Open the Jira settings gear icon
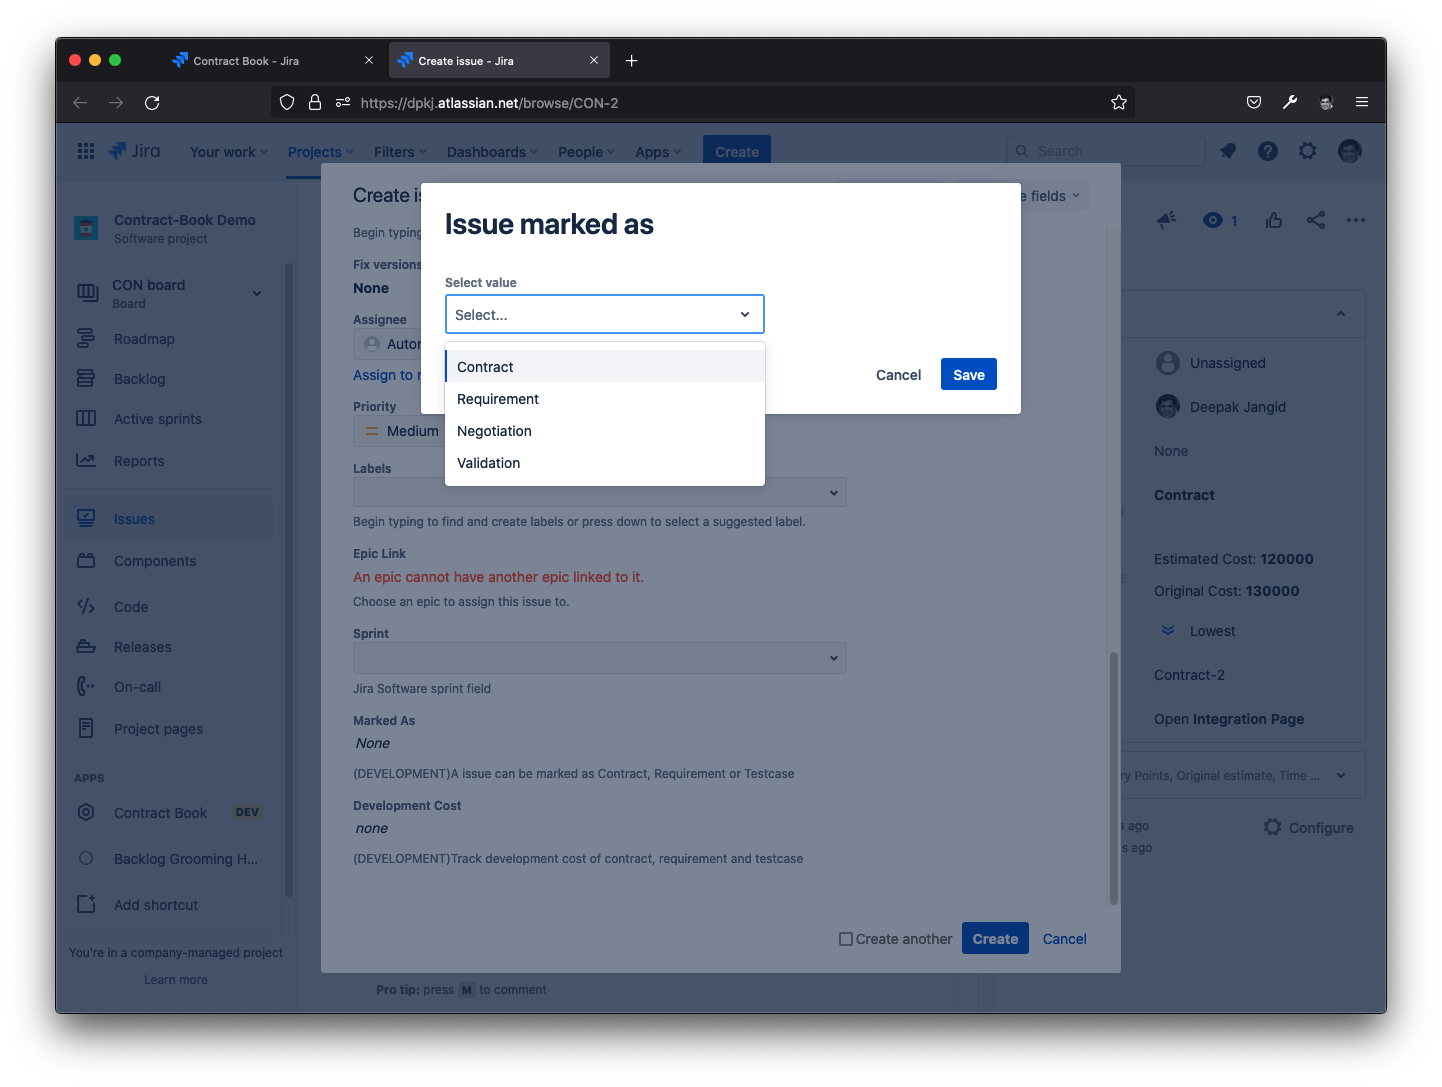 1308,151
